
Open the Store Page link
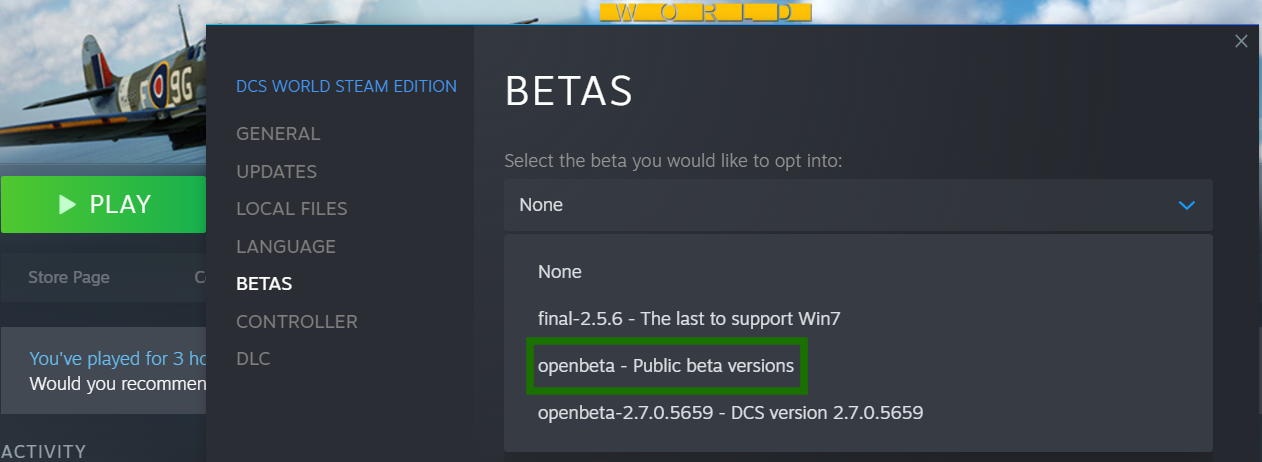coord(69,277)
